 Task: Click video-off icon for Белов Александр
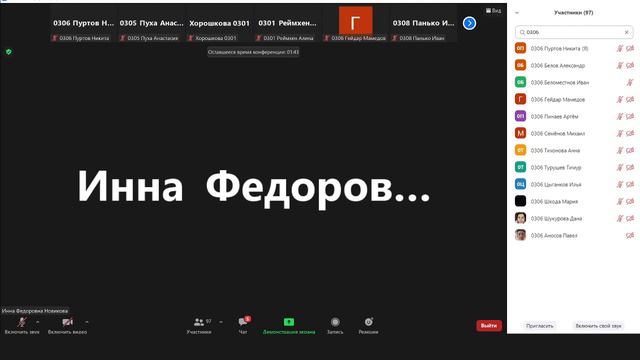pos(630,65)
